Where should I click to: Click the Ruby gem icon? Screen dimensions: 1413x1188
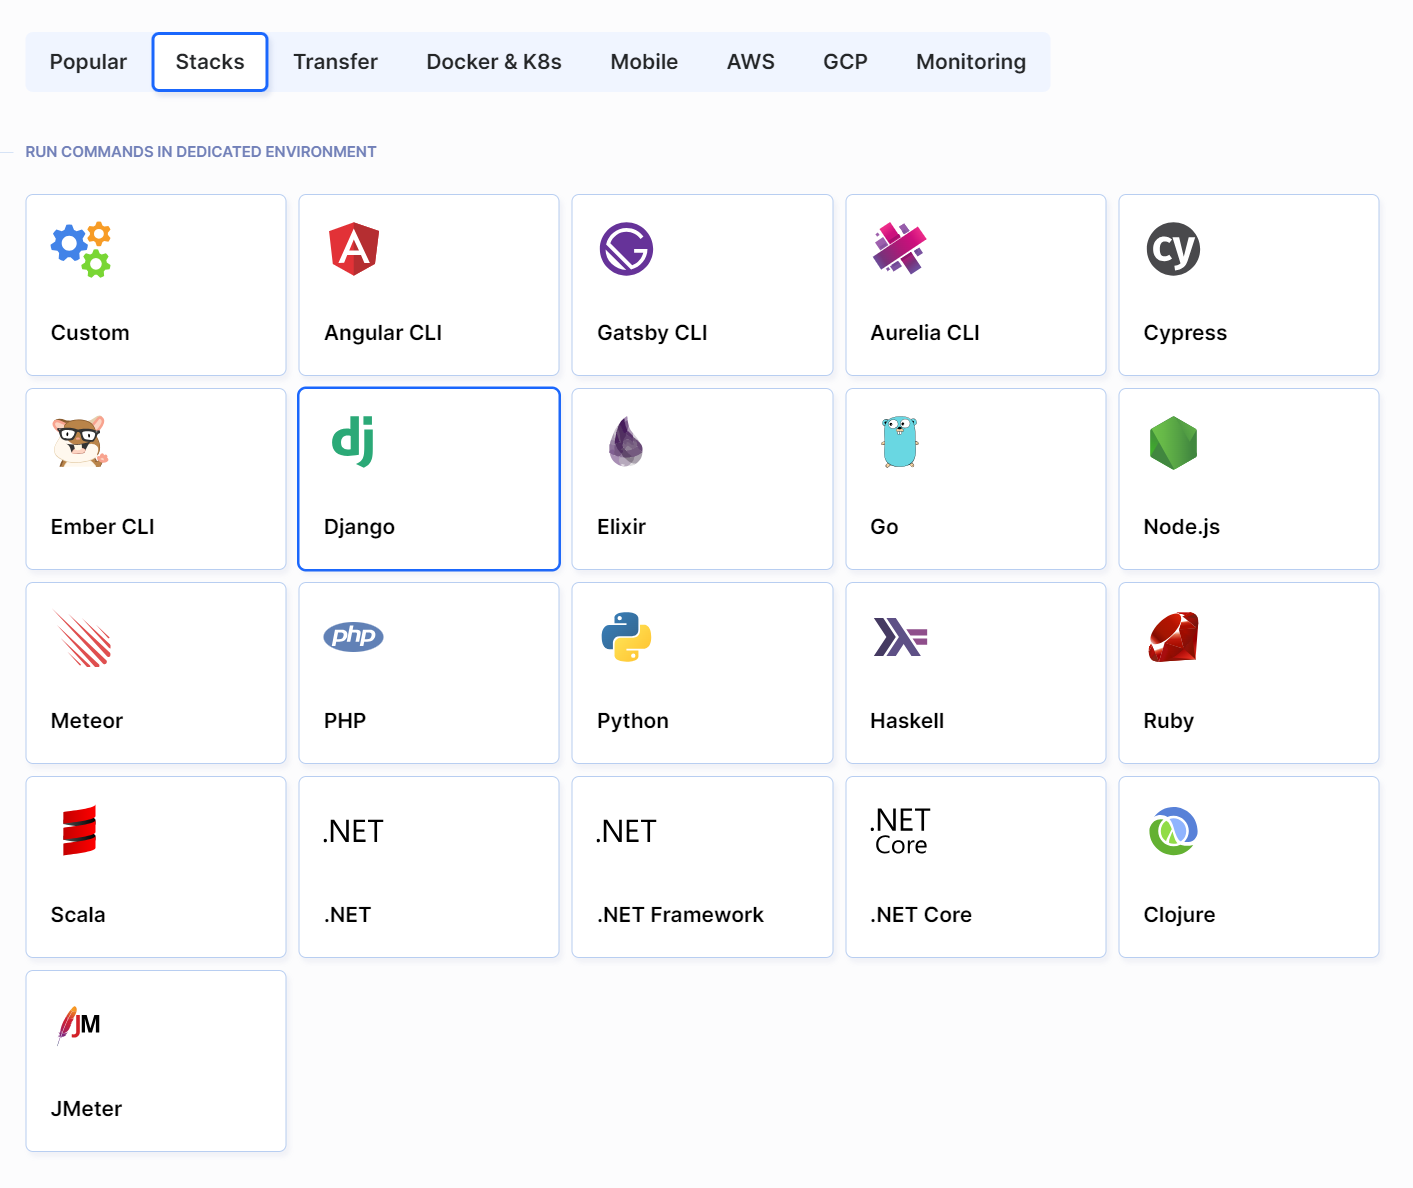(x=1173, y=637)
